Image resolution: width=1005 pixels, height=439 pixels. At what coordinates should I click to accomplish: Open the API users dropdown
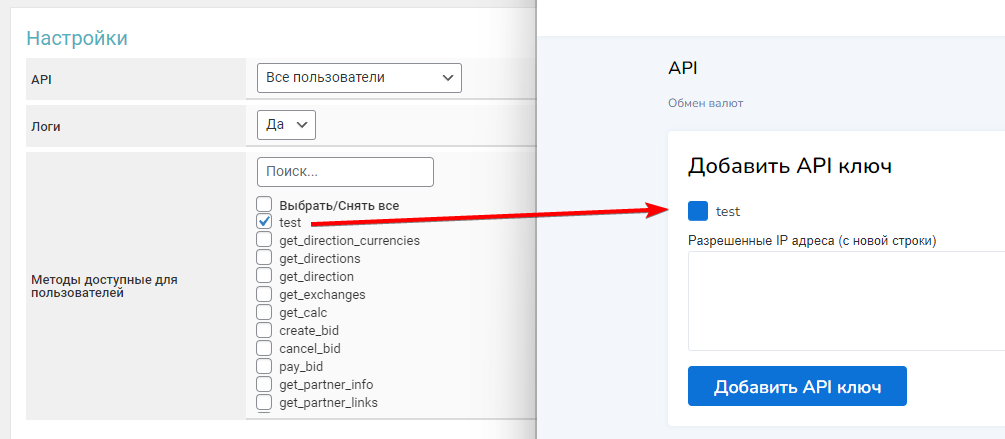coord(359,78)
